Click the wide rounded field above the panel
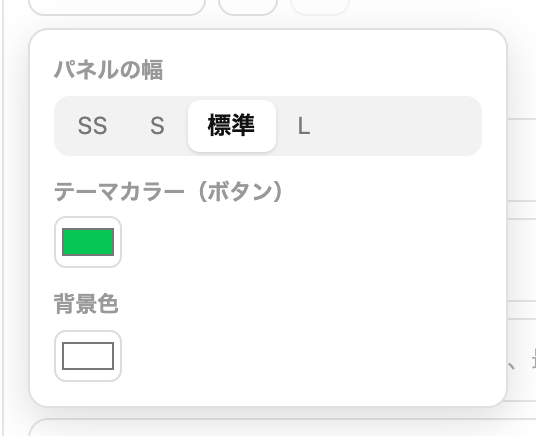The height and width of the screenshot is (436, 536). pos(117,6)
